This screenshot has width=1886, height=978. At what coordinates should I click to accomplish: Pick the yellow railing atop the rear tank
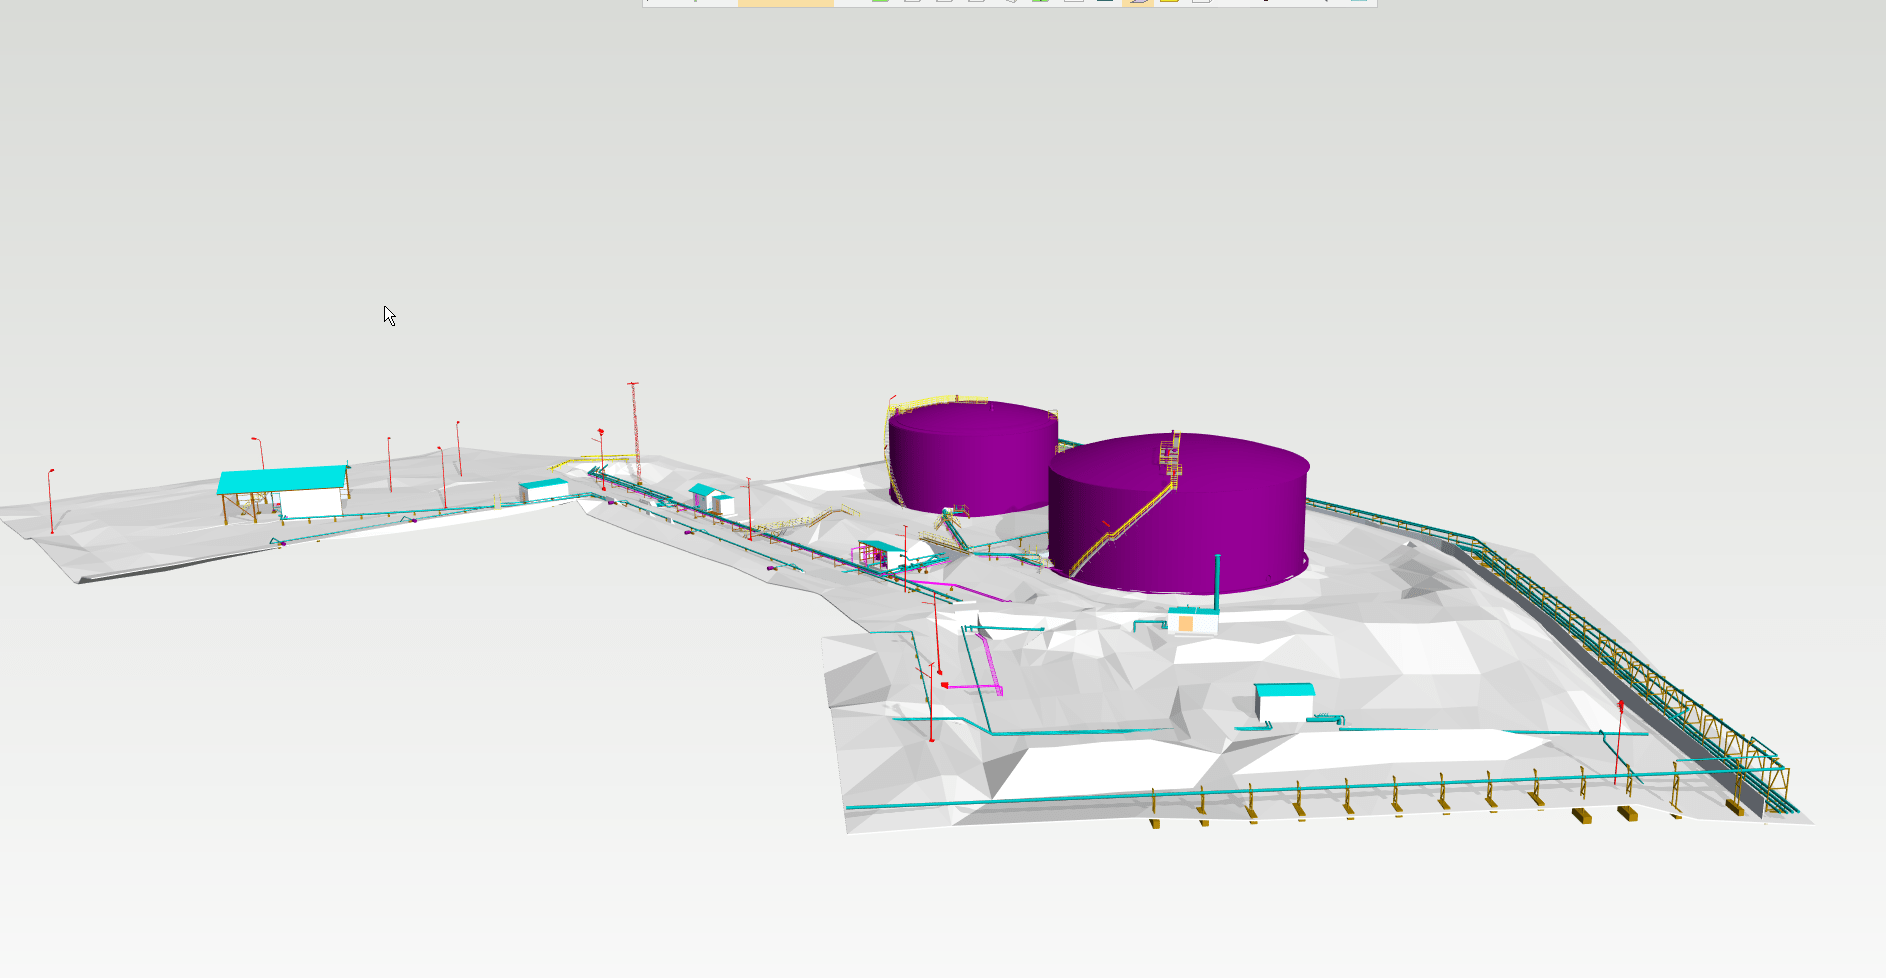pyautogui.click(x=940, y=403)
